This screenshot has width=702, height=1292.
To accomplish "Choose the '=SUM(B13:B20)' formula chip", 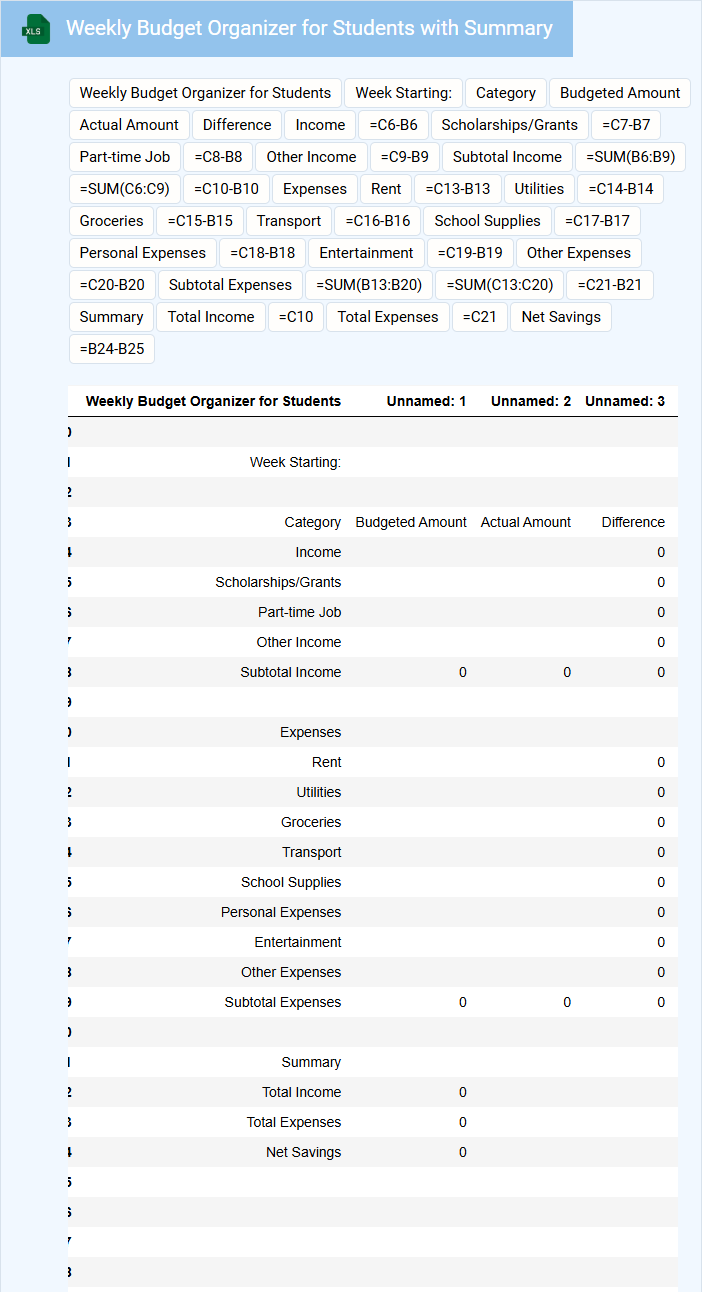I will pyautogui.click(x=369, y=285).
